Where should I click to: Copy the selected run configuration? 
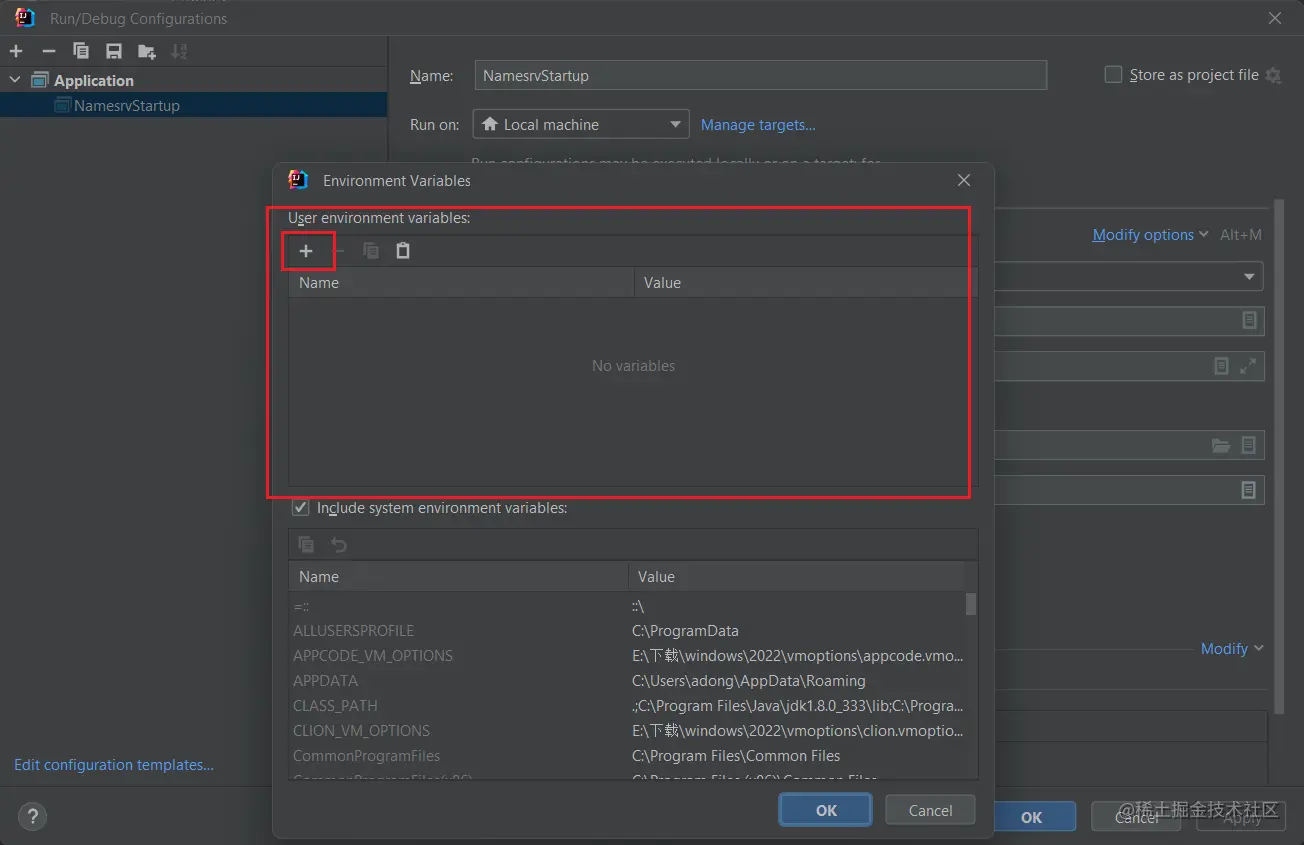pos(81,51)
